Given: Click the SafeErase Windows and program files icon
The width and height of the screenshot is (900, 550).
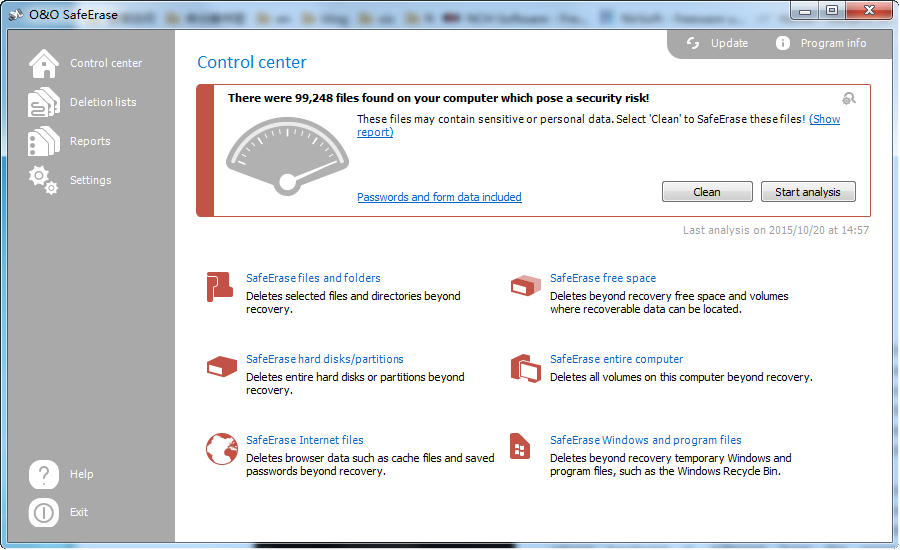Looking at the screenshot, I should (520, 447).
